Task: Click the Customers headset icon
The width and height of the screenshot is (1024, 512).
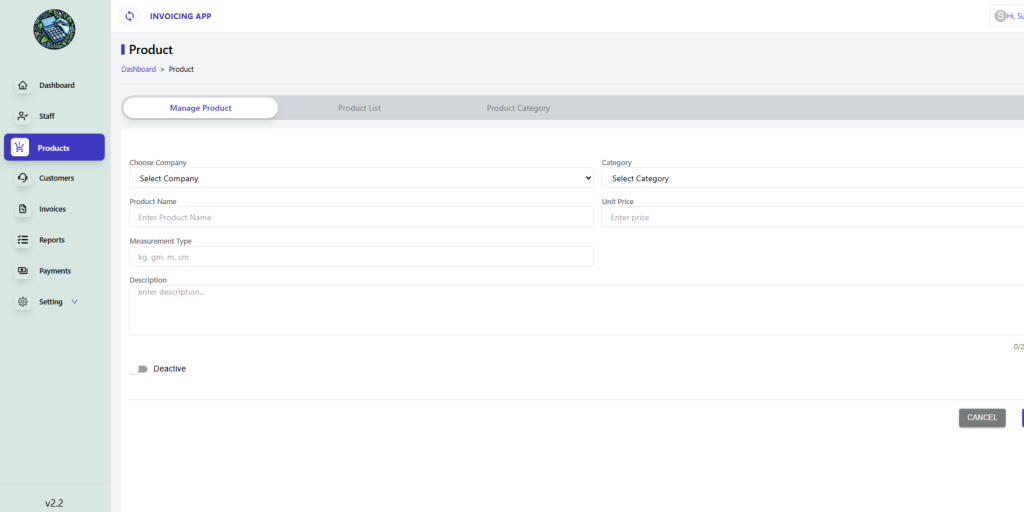Action: click(23, 178)
